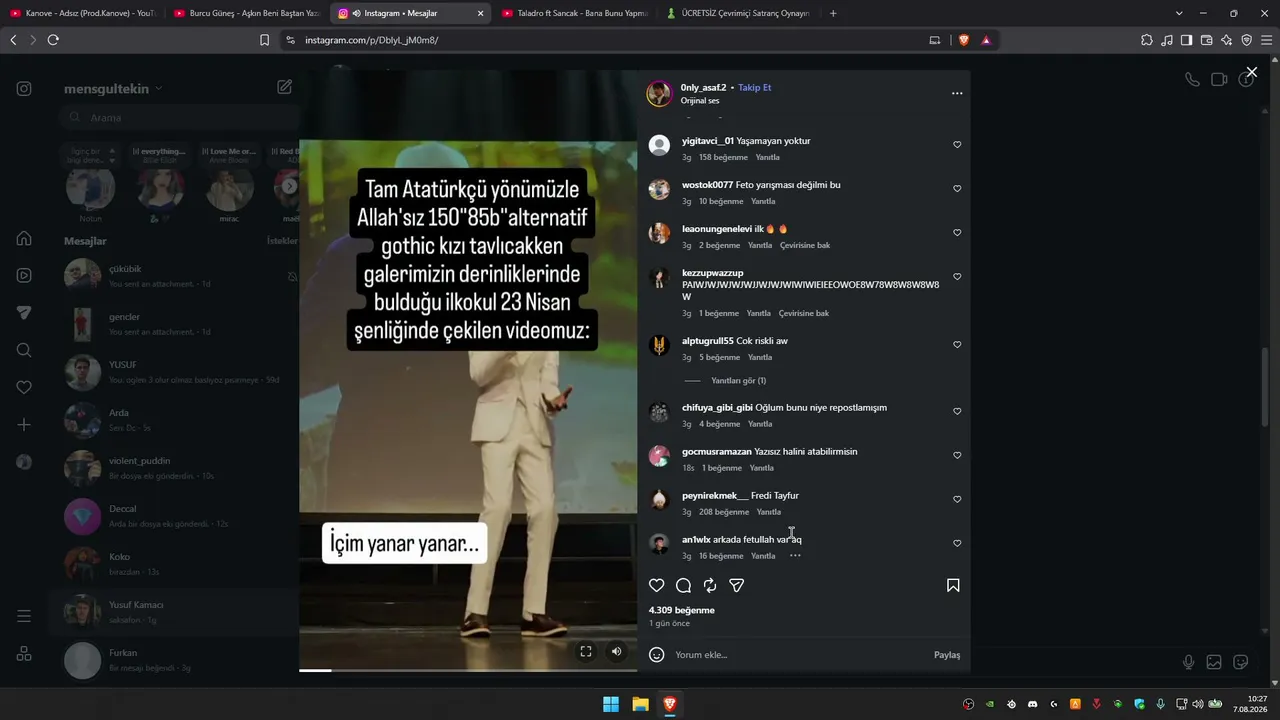
Task: Like gocmusramazan's comment
Action: (957, 455)
